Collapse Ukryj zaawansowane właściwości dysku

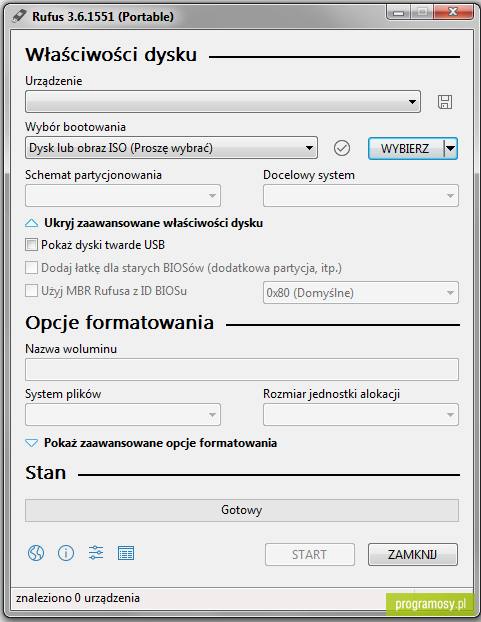144,223
